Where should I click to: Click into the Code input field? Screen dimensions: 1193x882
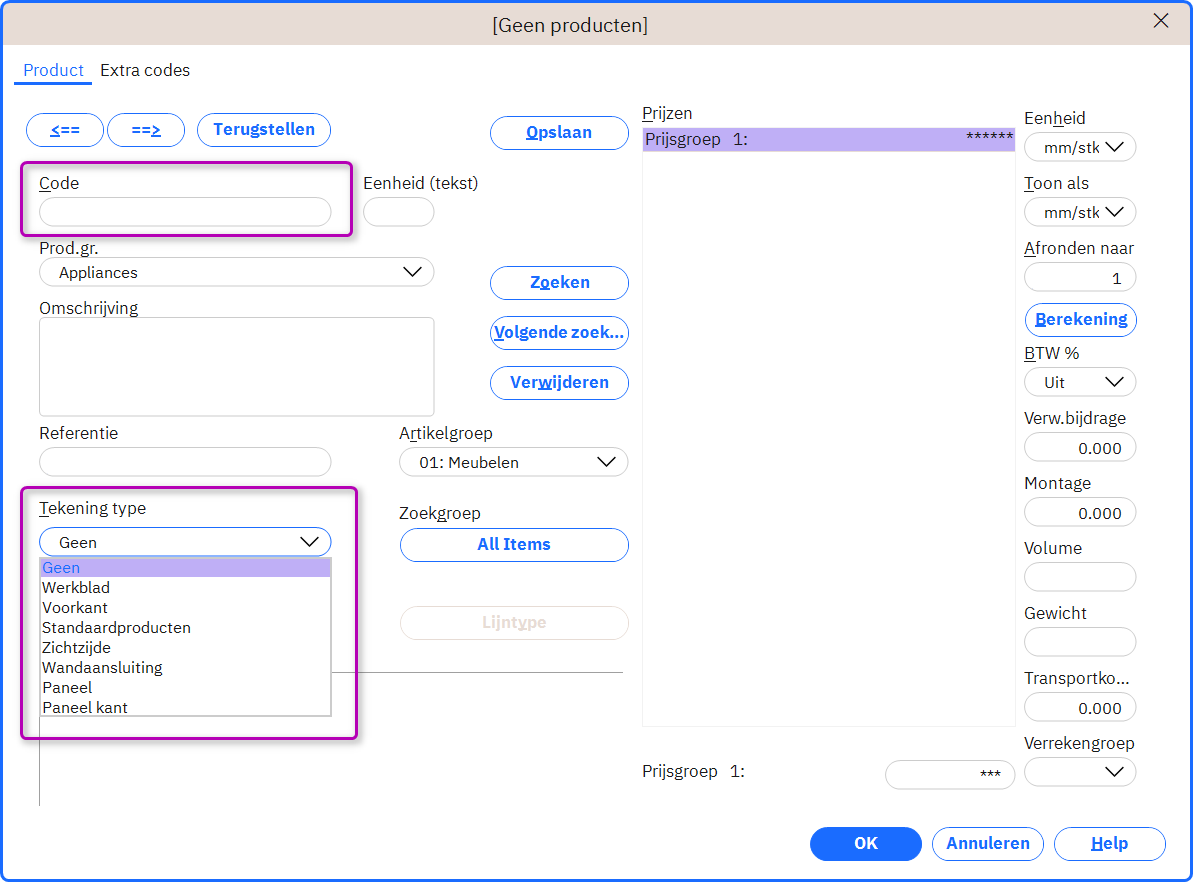pyautogui.click(x=185, y=212)
